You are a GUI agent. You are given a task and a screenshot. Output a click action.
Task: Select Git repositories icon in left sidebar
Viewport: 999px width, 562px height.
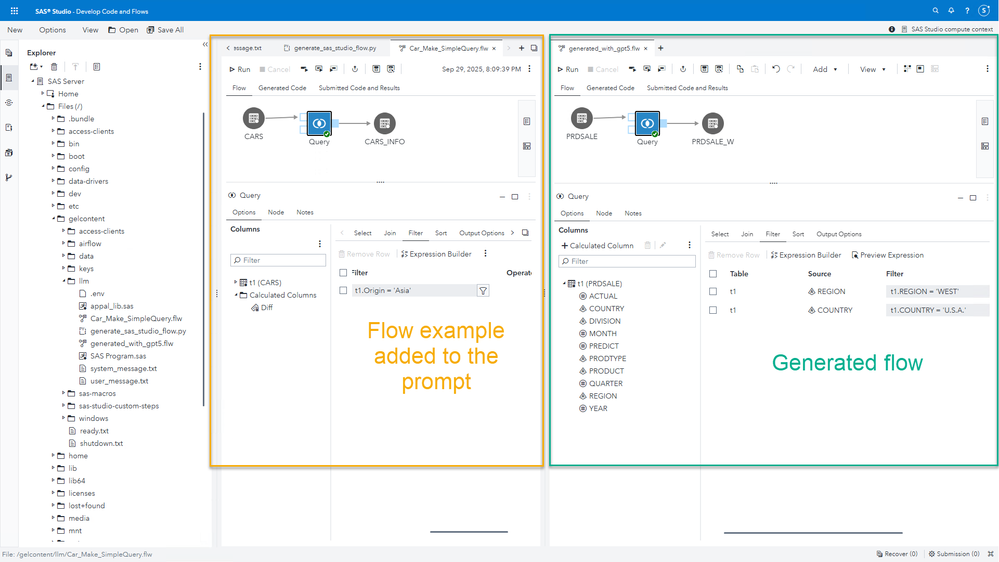(9, 177)
